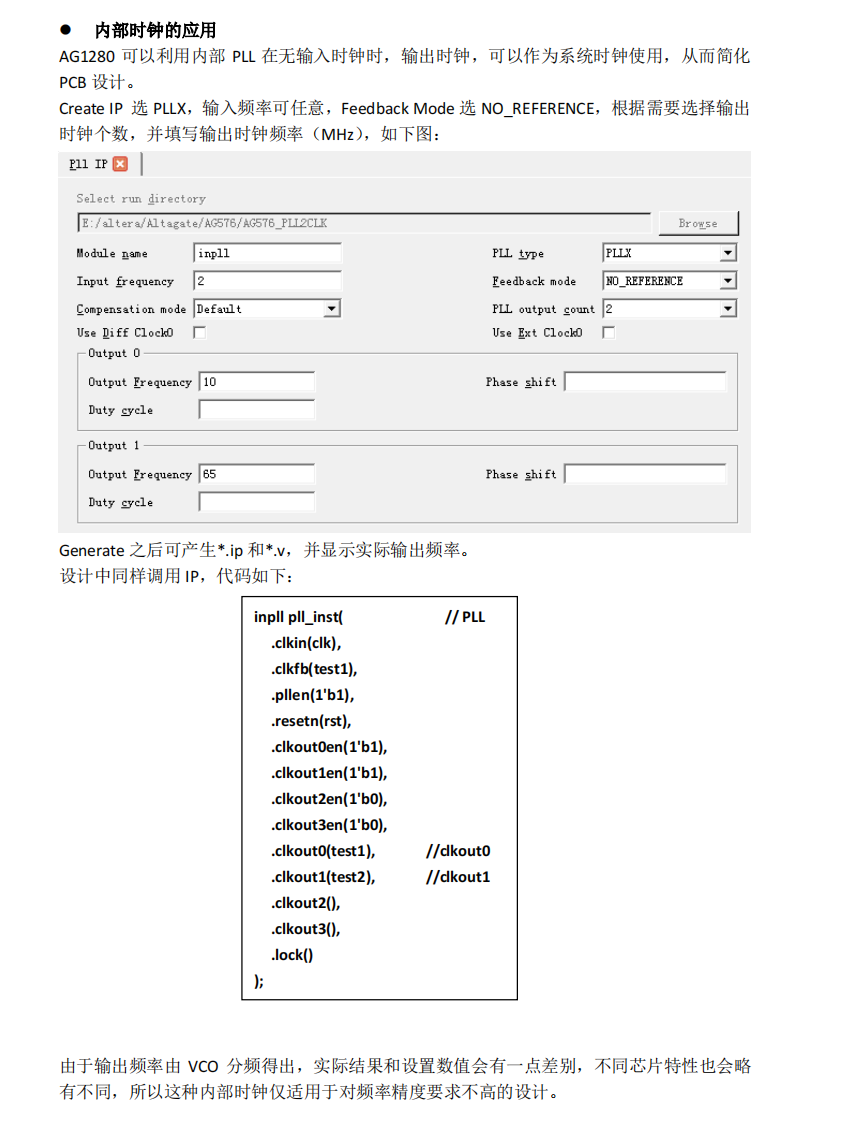Click the '.clkout3en(1'b0),' code line

click(329, 825)
